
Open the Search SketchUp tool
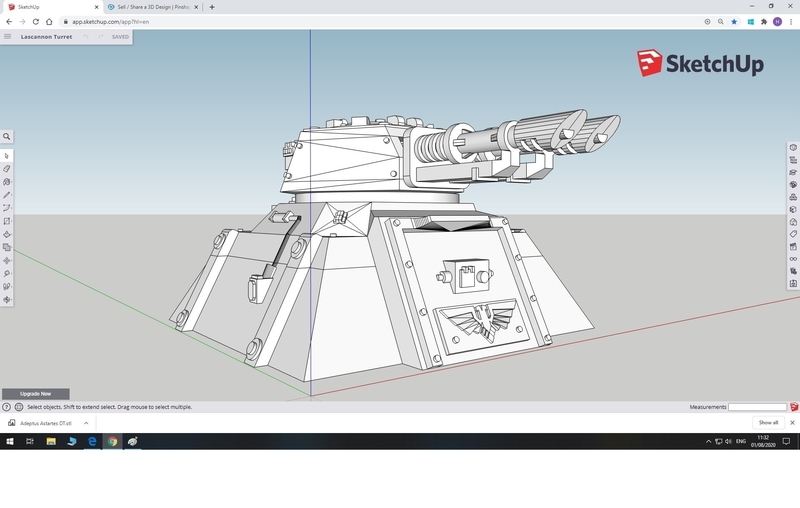pos(7,137)
